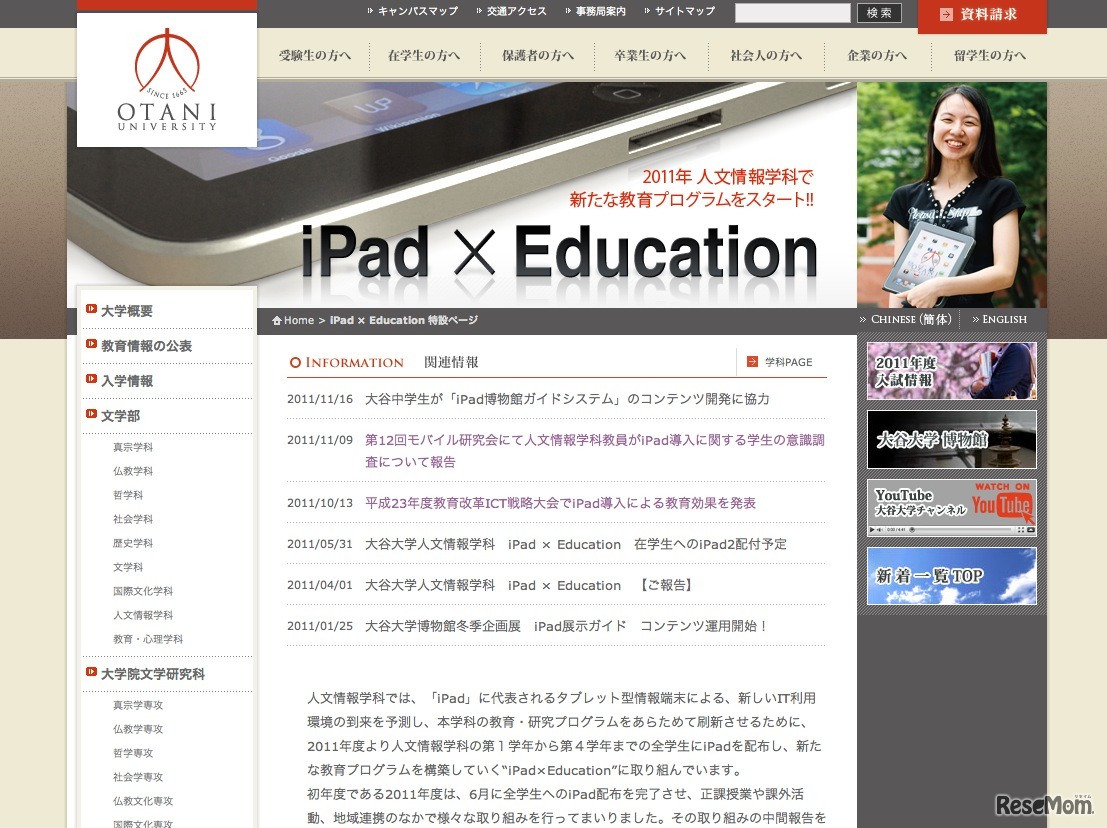Open the 2011年度入試情報 banner

coord(950,371)
